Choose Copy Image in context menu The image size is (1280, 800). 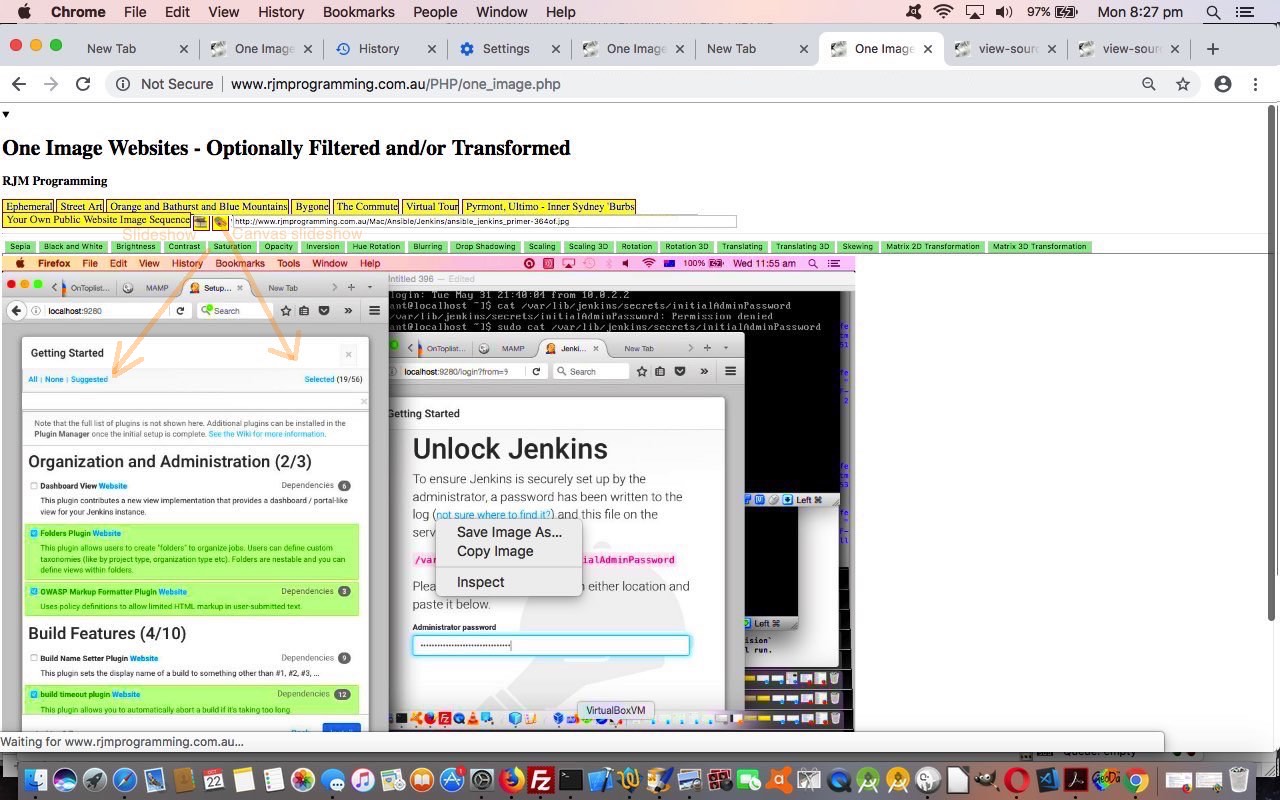pyautogui.click(x=509, y=551)
